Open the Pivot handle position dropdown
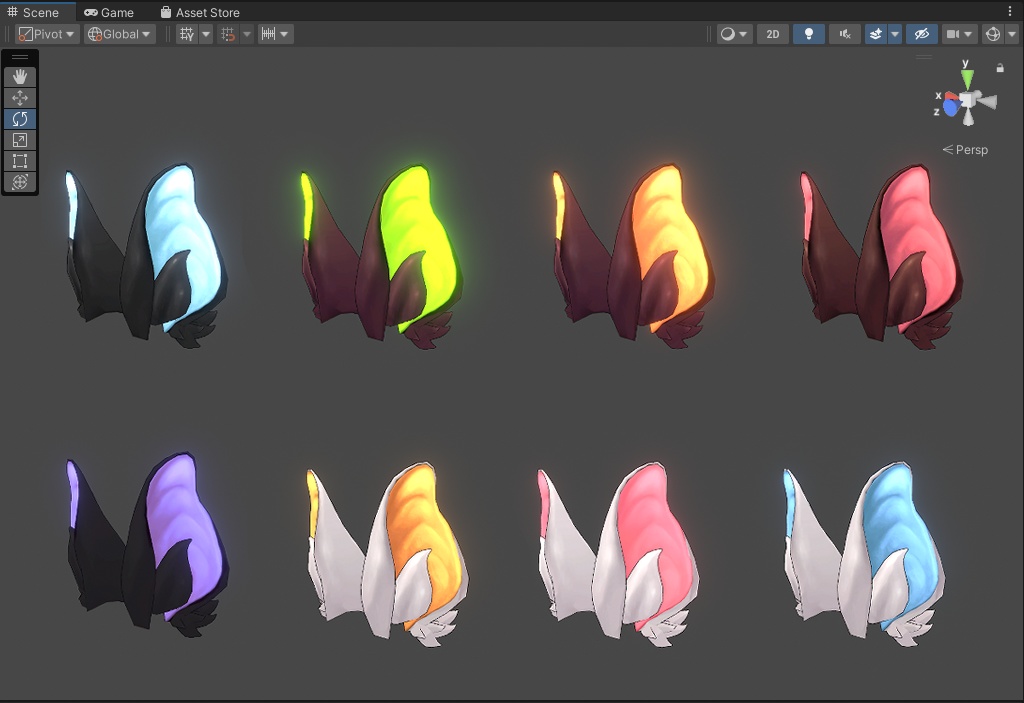Screen dimensions: 1024x703 point(45,33)
